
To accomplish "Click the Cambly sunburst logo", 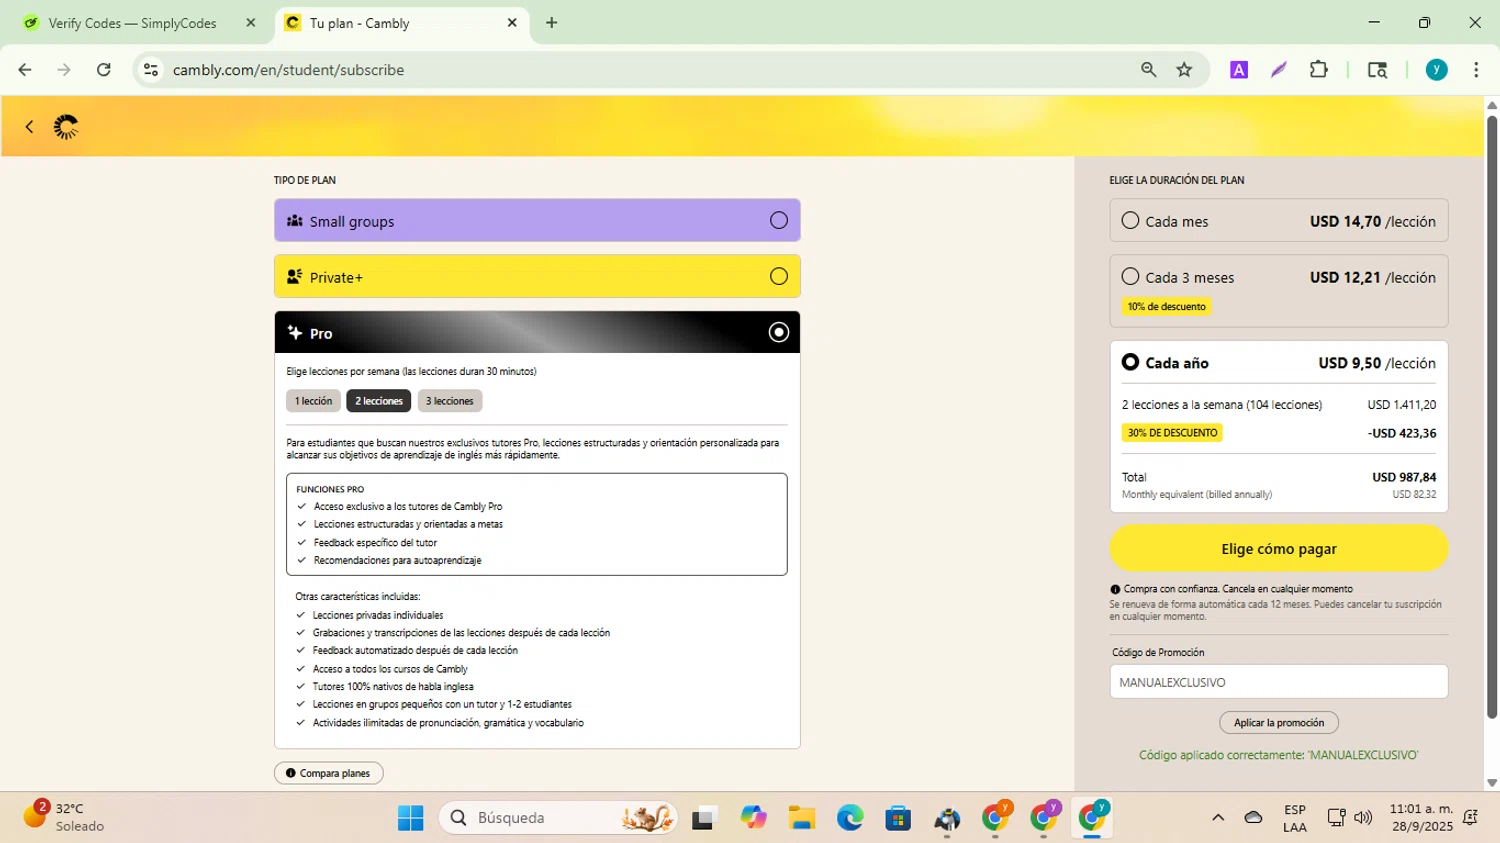I will click(66, 127).
